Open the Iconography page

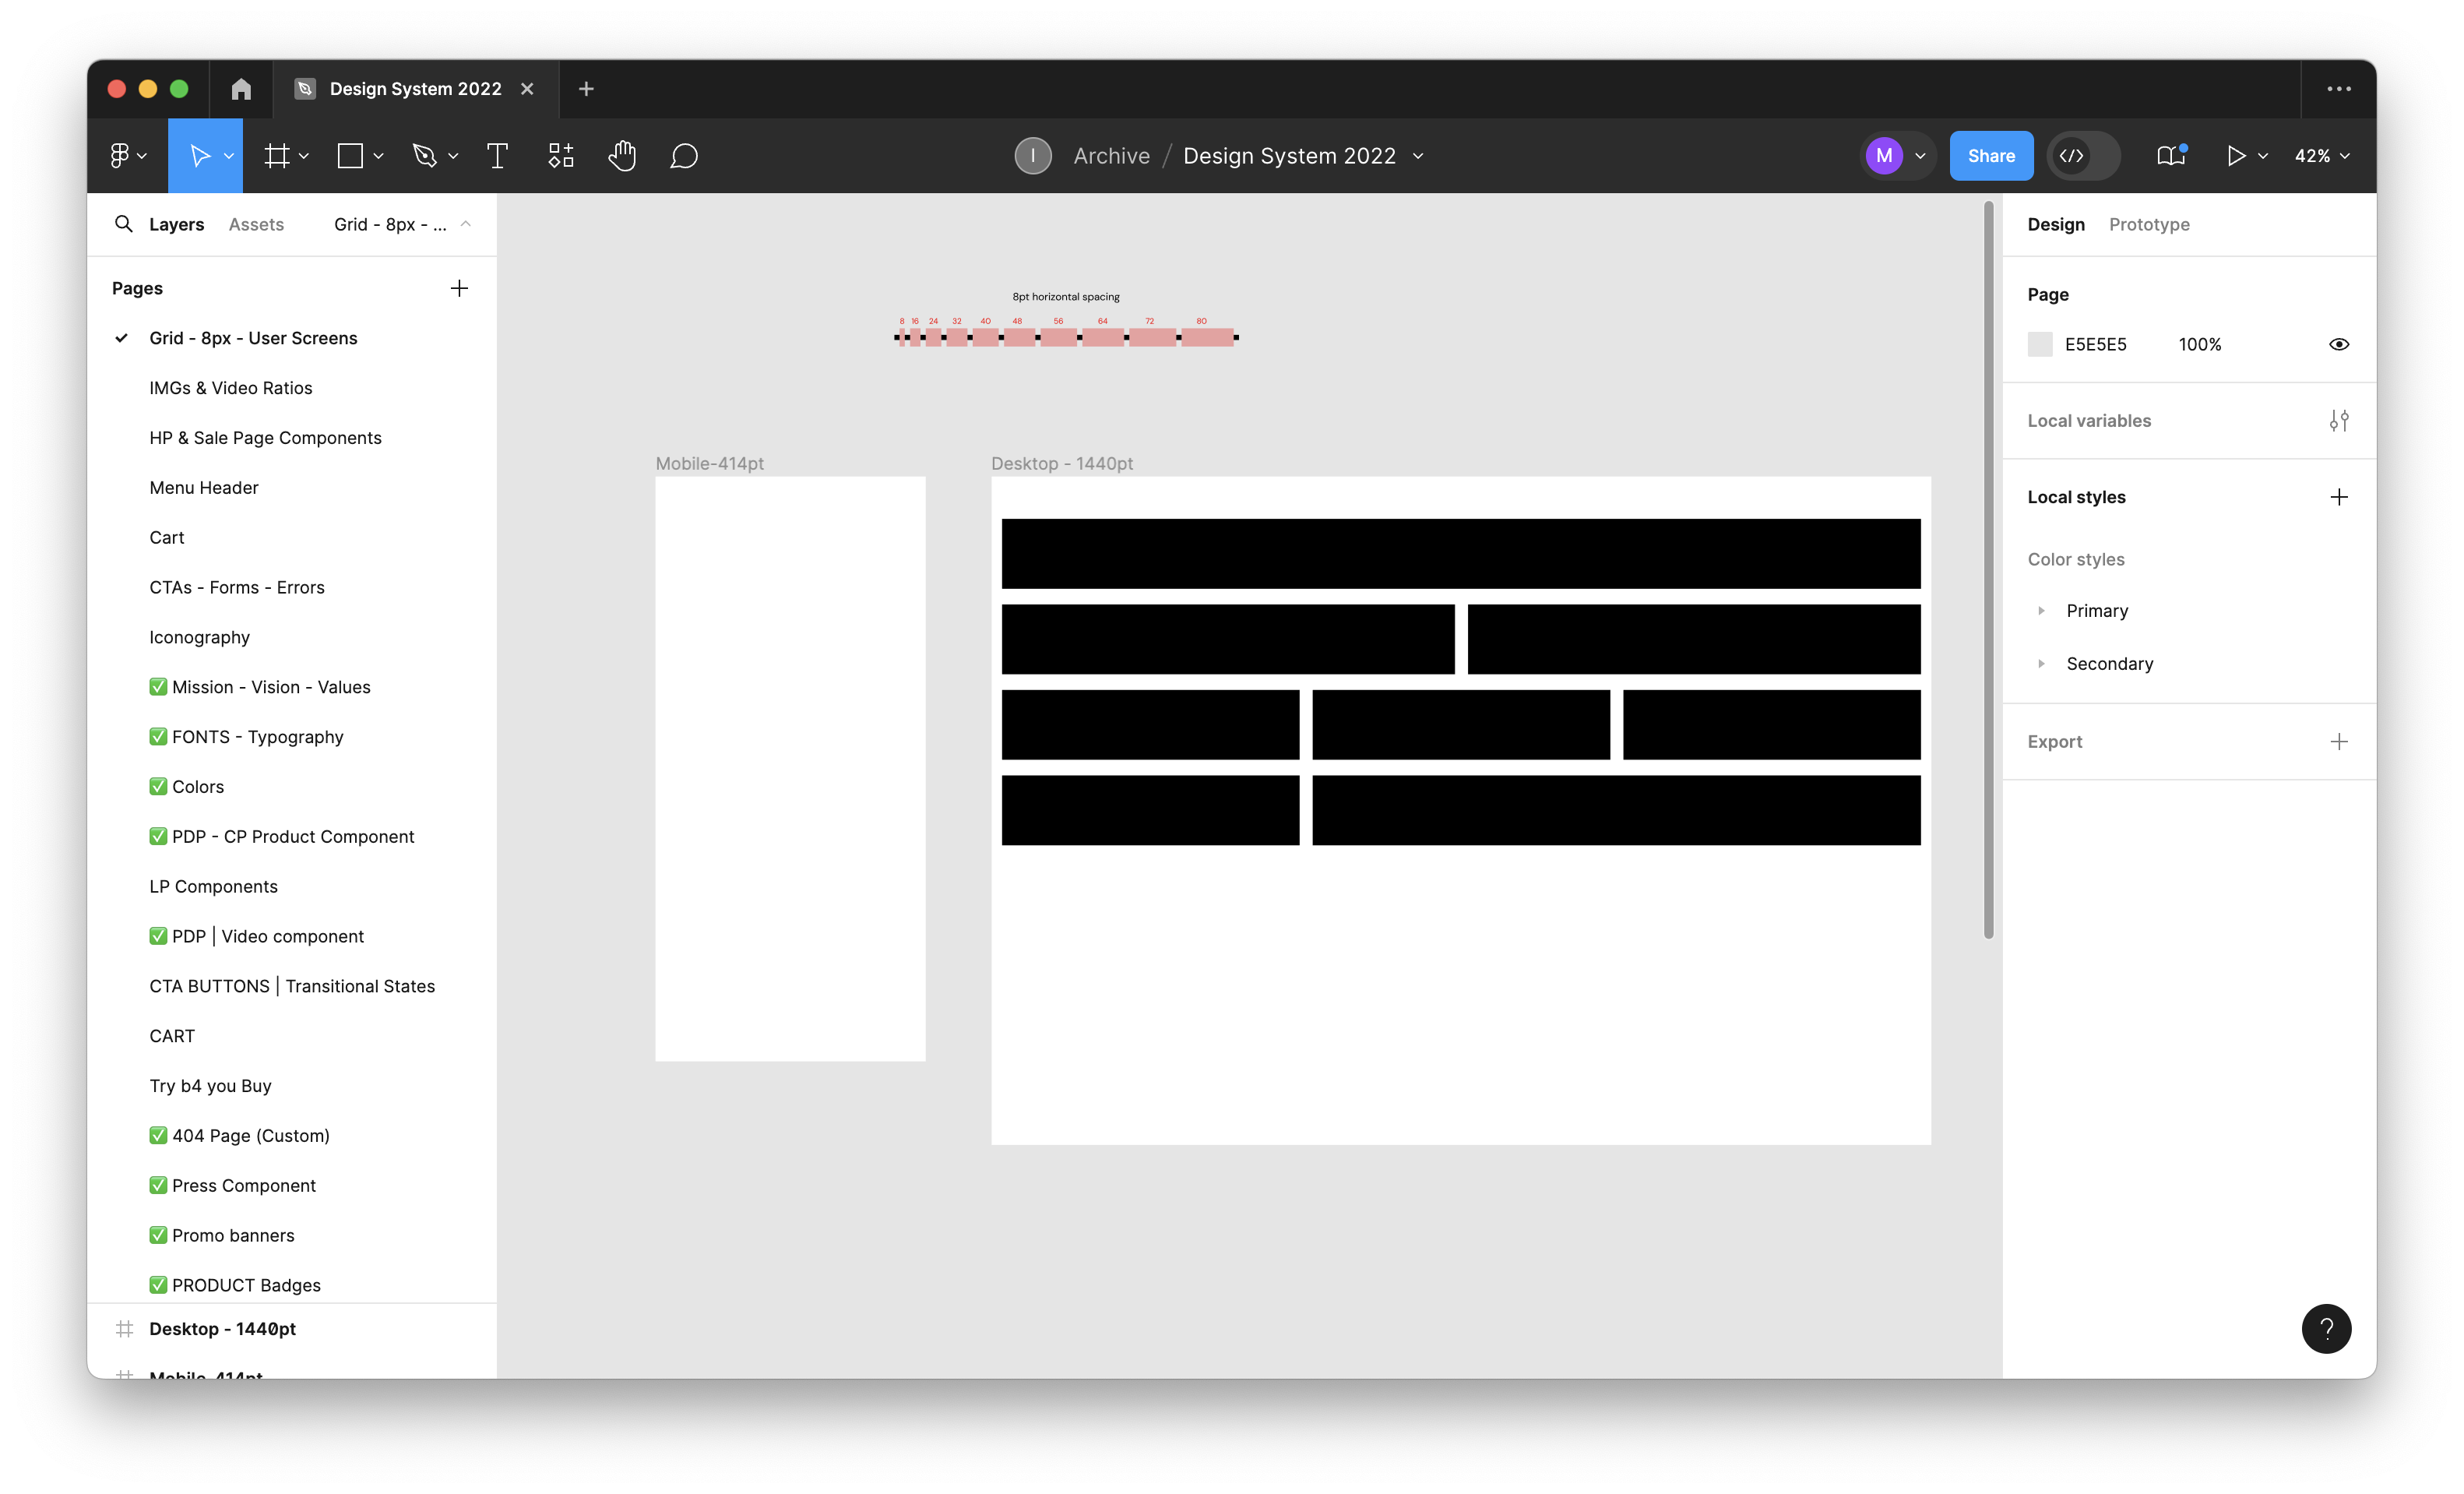coord(200,637)
